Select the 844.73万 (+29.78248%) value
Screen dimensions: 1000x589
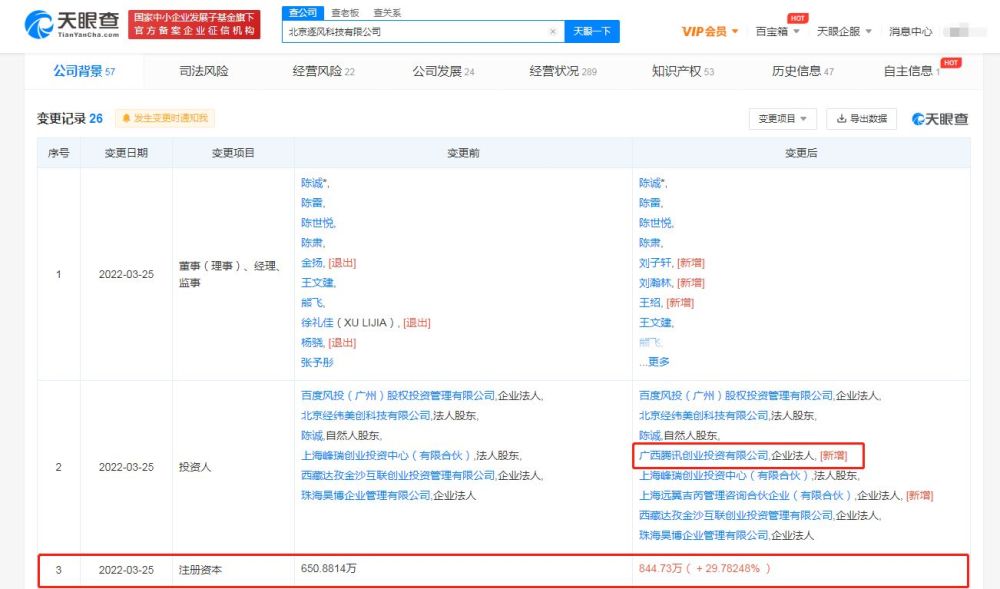click(705, 568)
